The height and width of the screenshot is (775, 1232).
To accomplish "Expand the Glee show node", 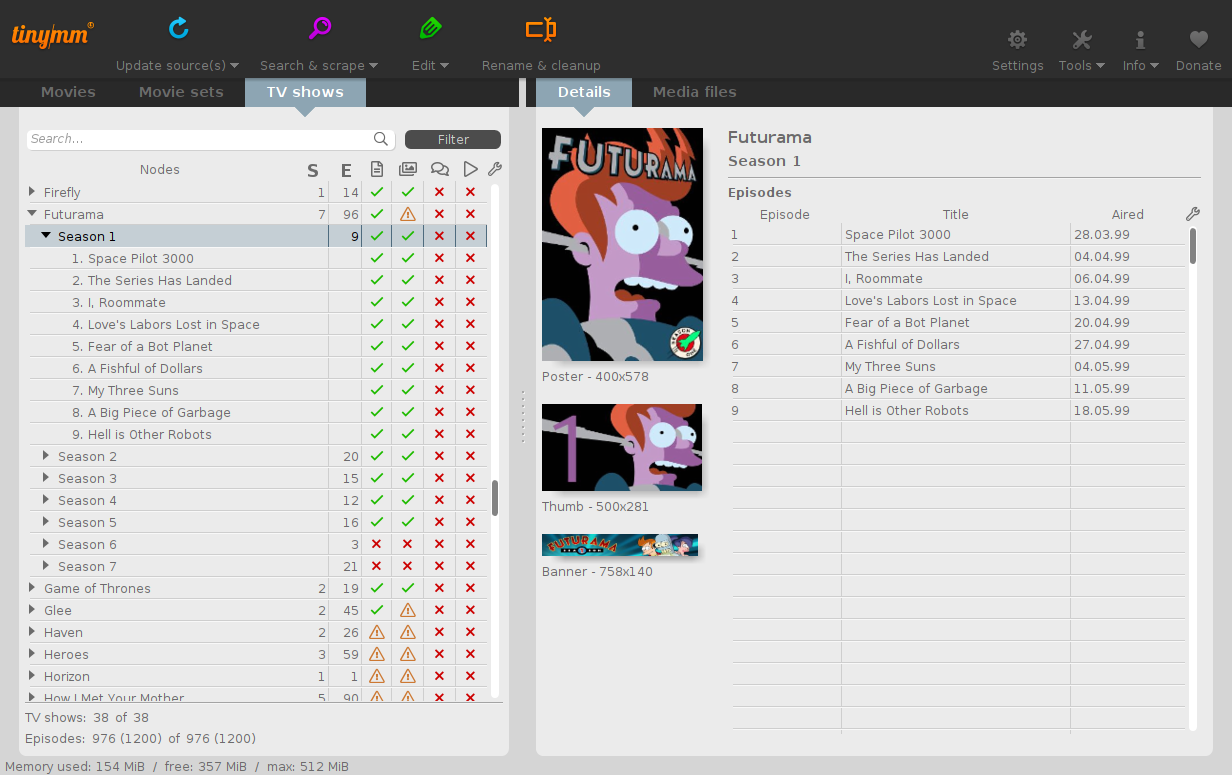I will 32,610.
